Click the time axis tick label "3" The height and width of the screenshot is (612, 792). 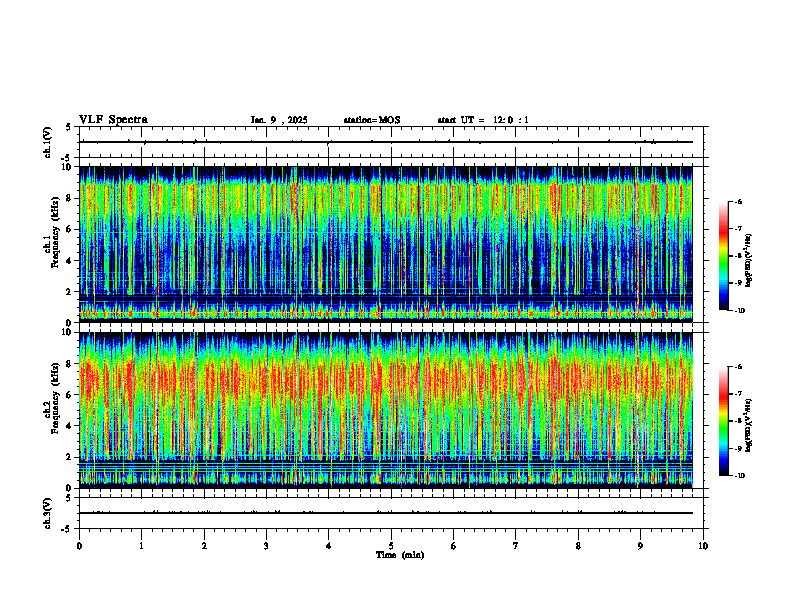pyautogui.click(x=266, y=546)
